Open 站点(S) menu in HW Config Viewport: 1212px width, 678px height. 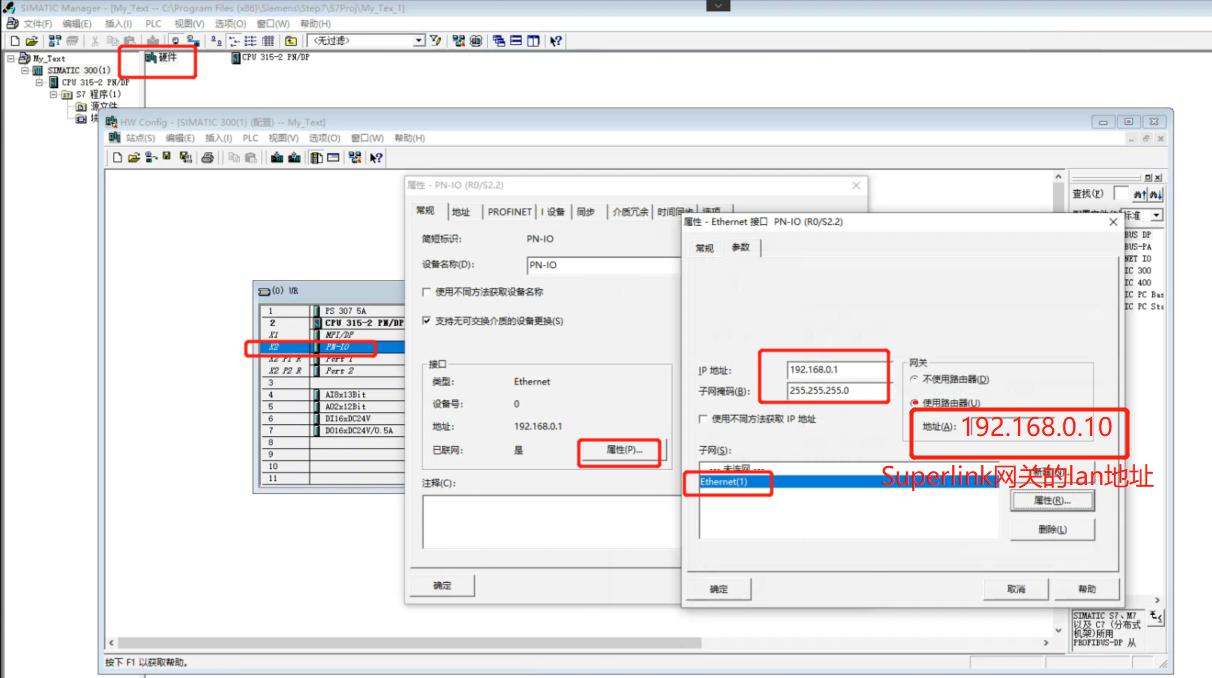tap(140, 138)
